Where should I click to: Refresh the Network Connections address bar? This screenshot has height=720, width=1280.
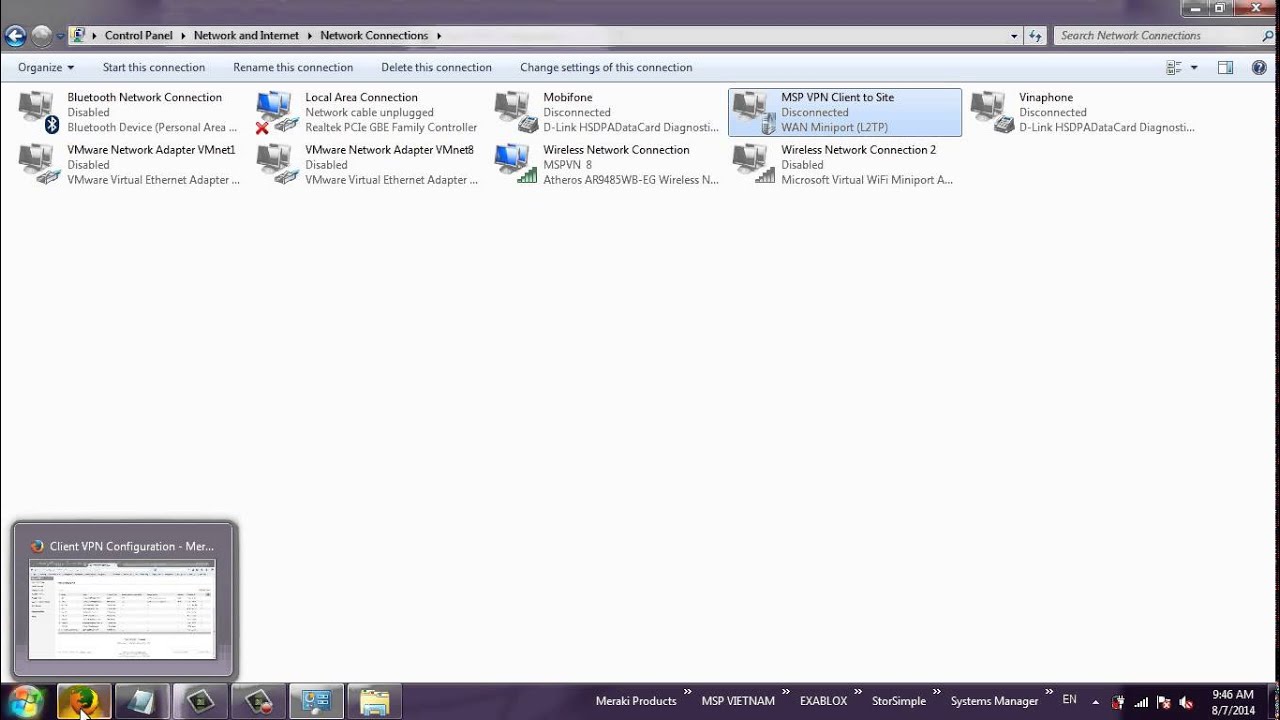(x=1036, y=36)
